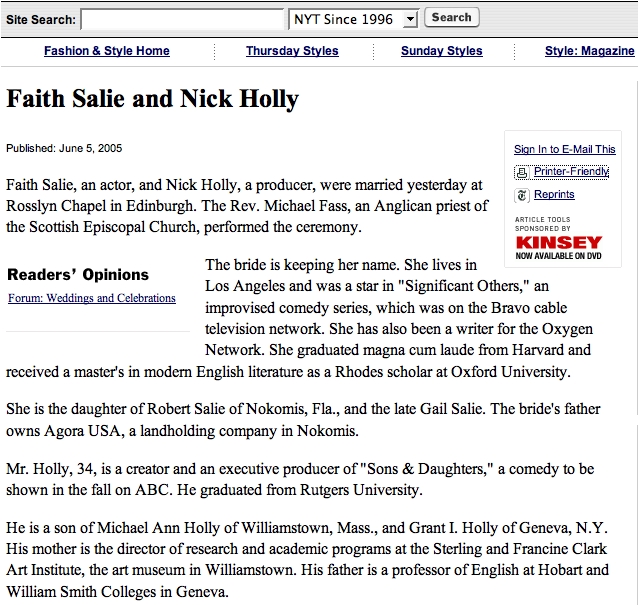Click the Kinsey DVD sponsor ad
Screen dimensions: 638x605
click(559, 247)
